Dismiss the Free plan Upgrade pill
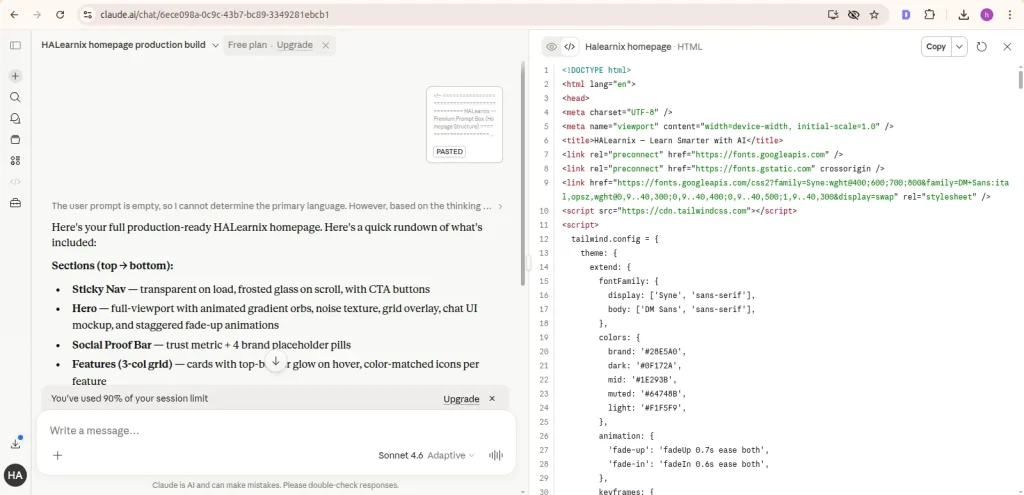 [325, 45]
